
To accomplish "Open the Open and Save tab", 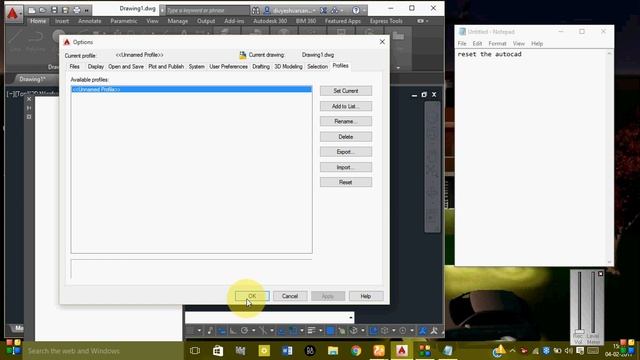I will point(126,67).
